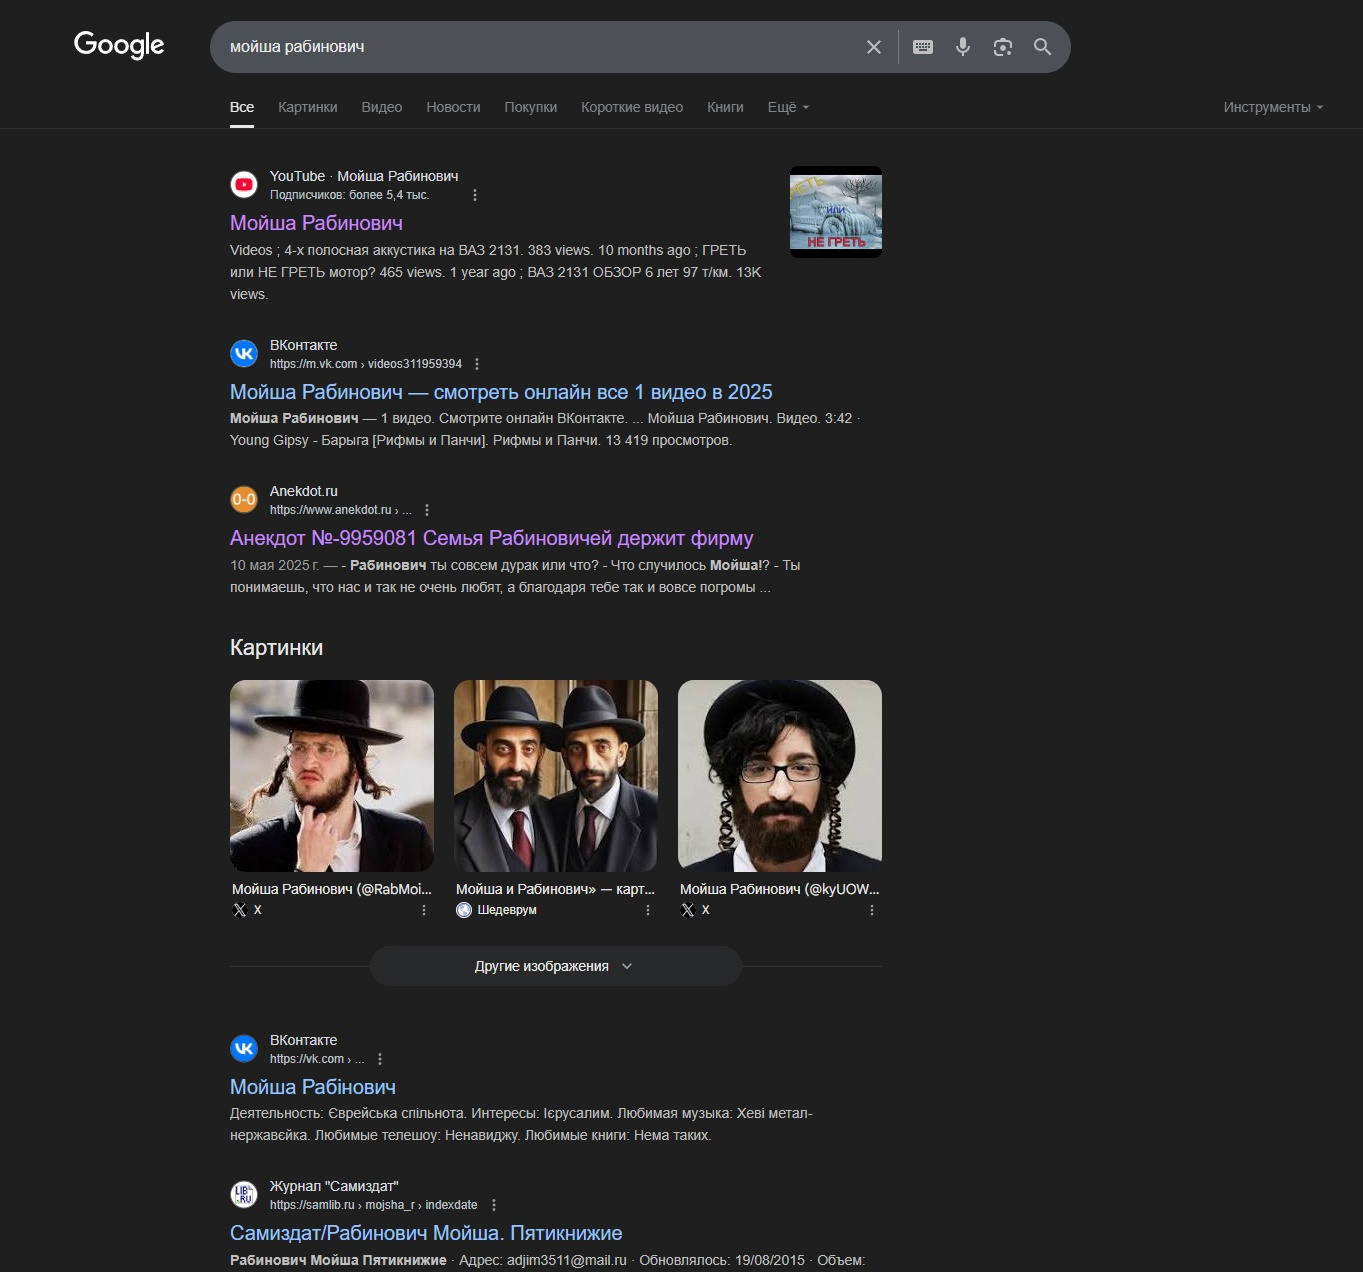Open Анекдот №-9959081 result link
This screenshot has width=1363, height=1272.
(x=491, y=538)
